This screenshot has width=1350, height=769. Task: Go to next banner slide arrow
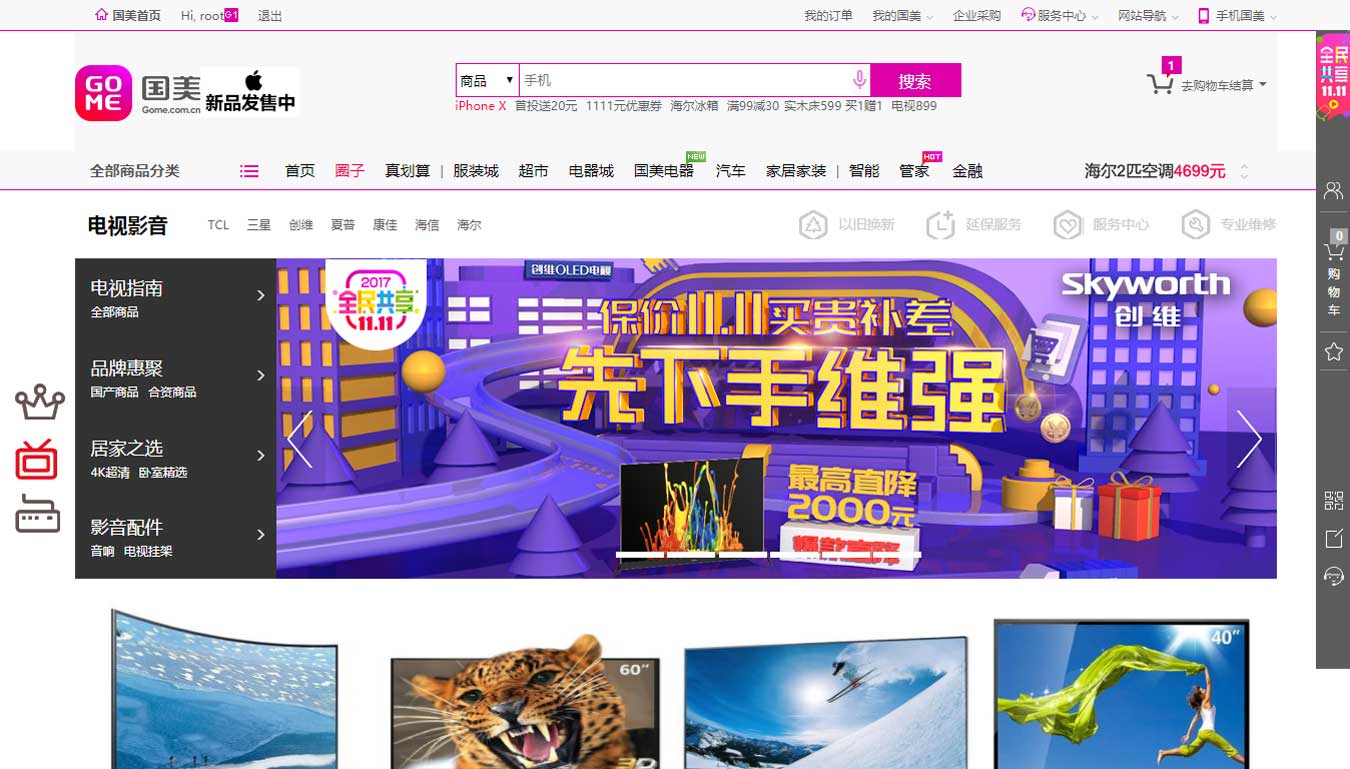pos(1249,439)
